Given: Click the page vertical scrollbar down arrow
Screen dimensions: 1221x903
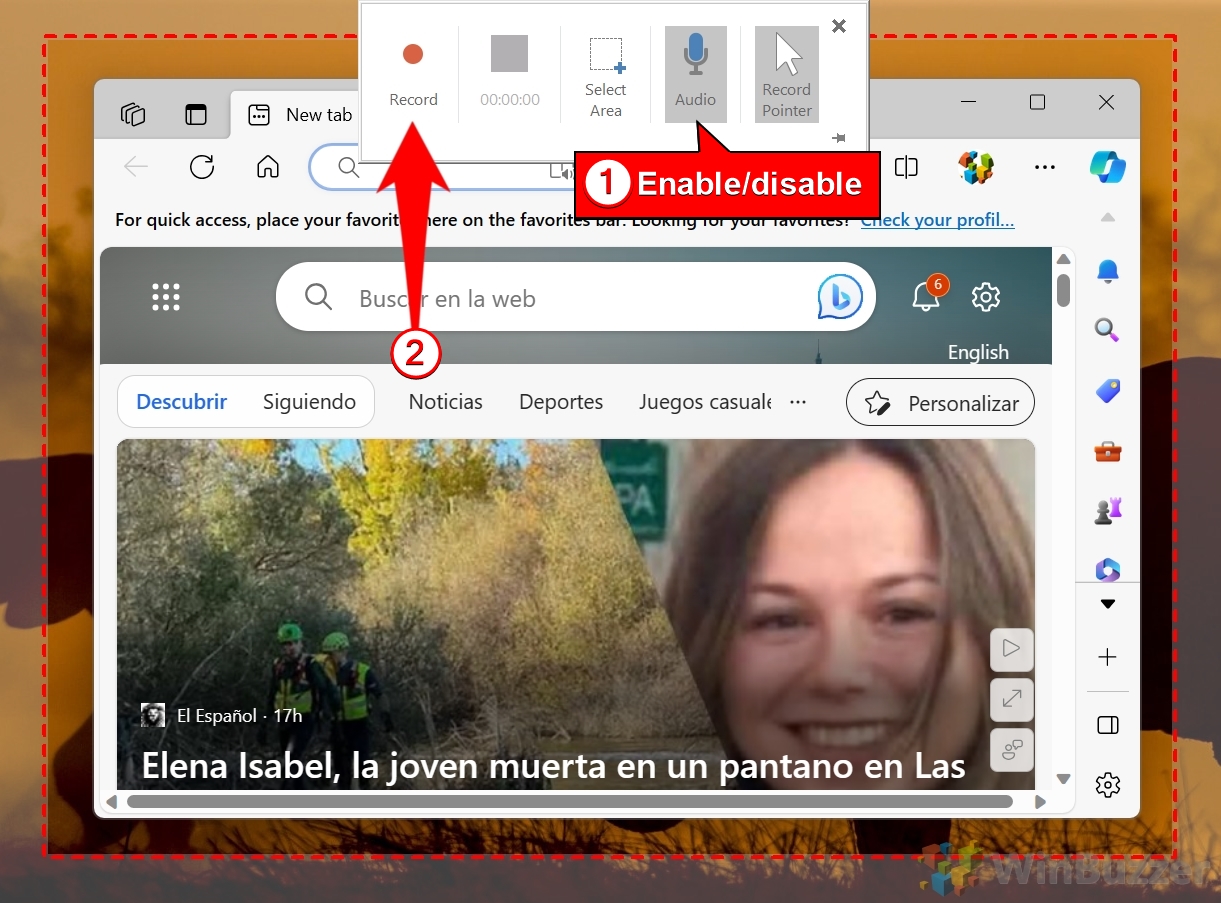Looking at the screenshot, I should coord(1064,779).
